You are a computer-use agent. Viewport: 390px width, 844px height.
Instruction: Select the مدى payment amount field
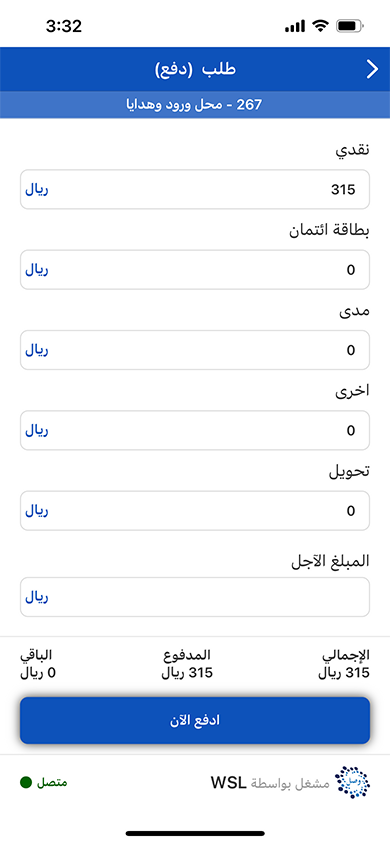pos(195,350)
